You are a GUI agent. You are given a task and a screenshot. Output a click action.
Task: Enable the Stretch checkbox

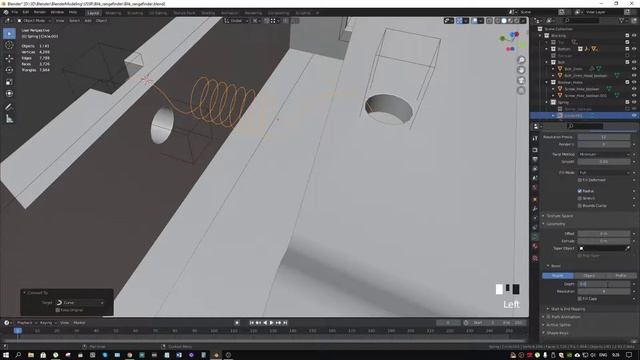pos(580,198)
